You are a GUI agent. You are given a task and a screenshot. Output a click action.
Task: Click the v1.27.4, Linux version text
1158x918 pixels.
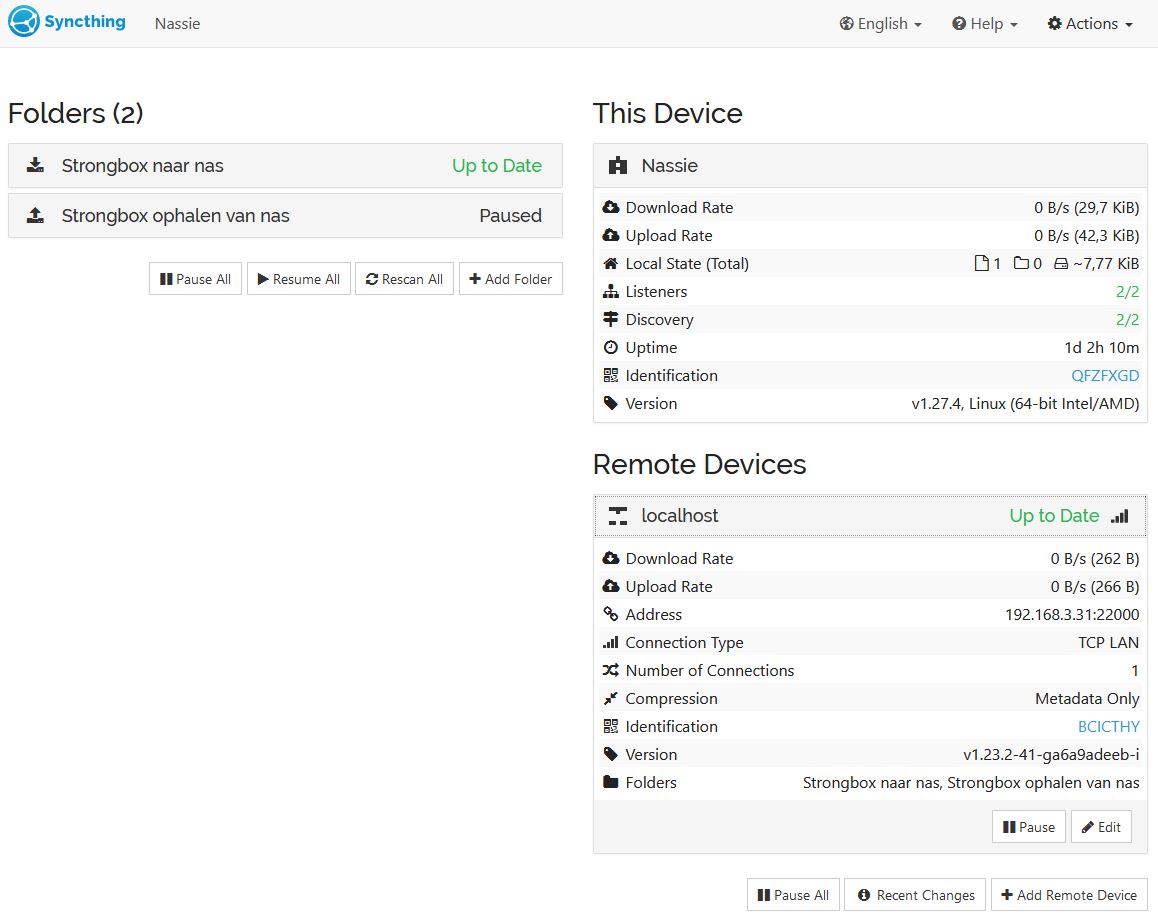[1025, 403]
